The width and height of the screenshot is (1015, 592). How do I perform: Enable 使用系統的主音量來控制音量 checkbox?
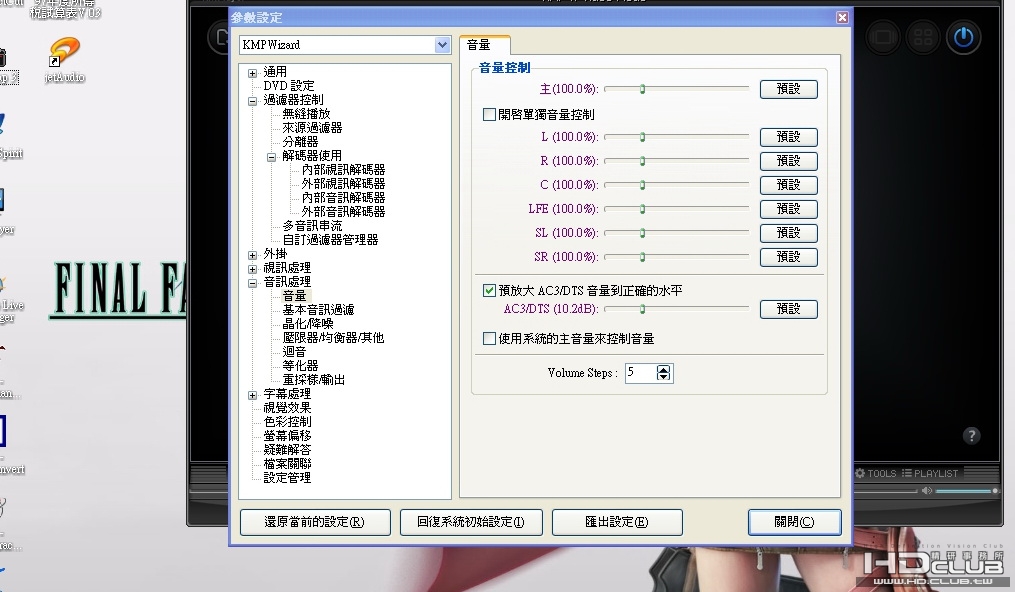[x=489, y=338]
